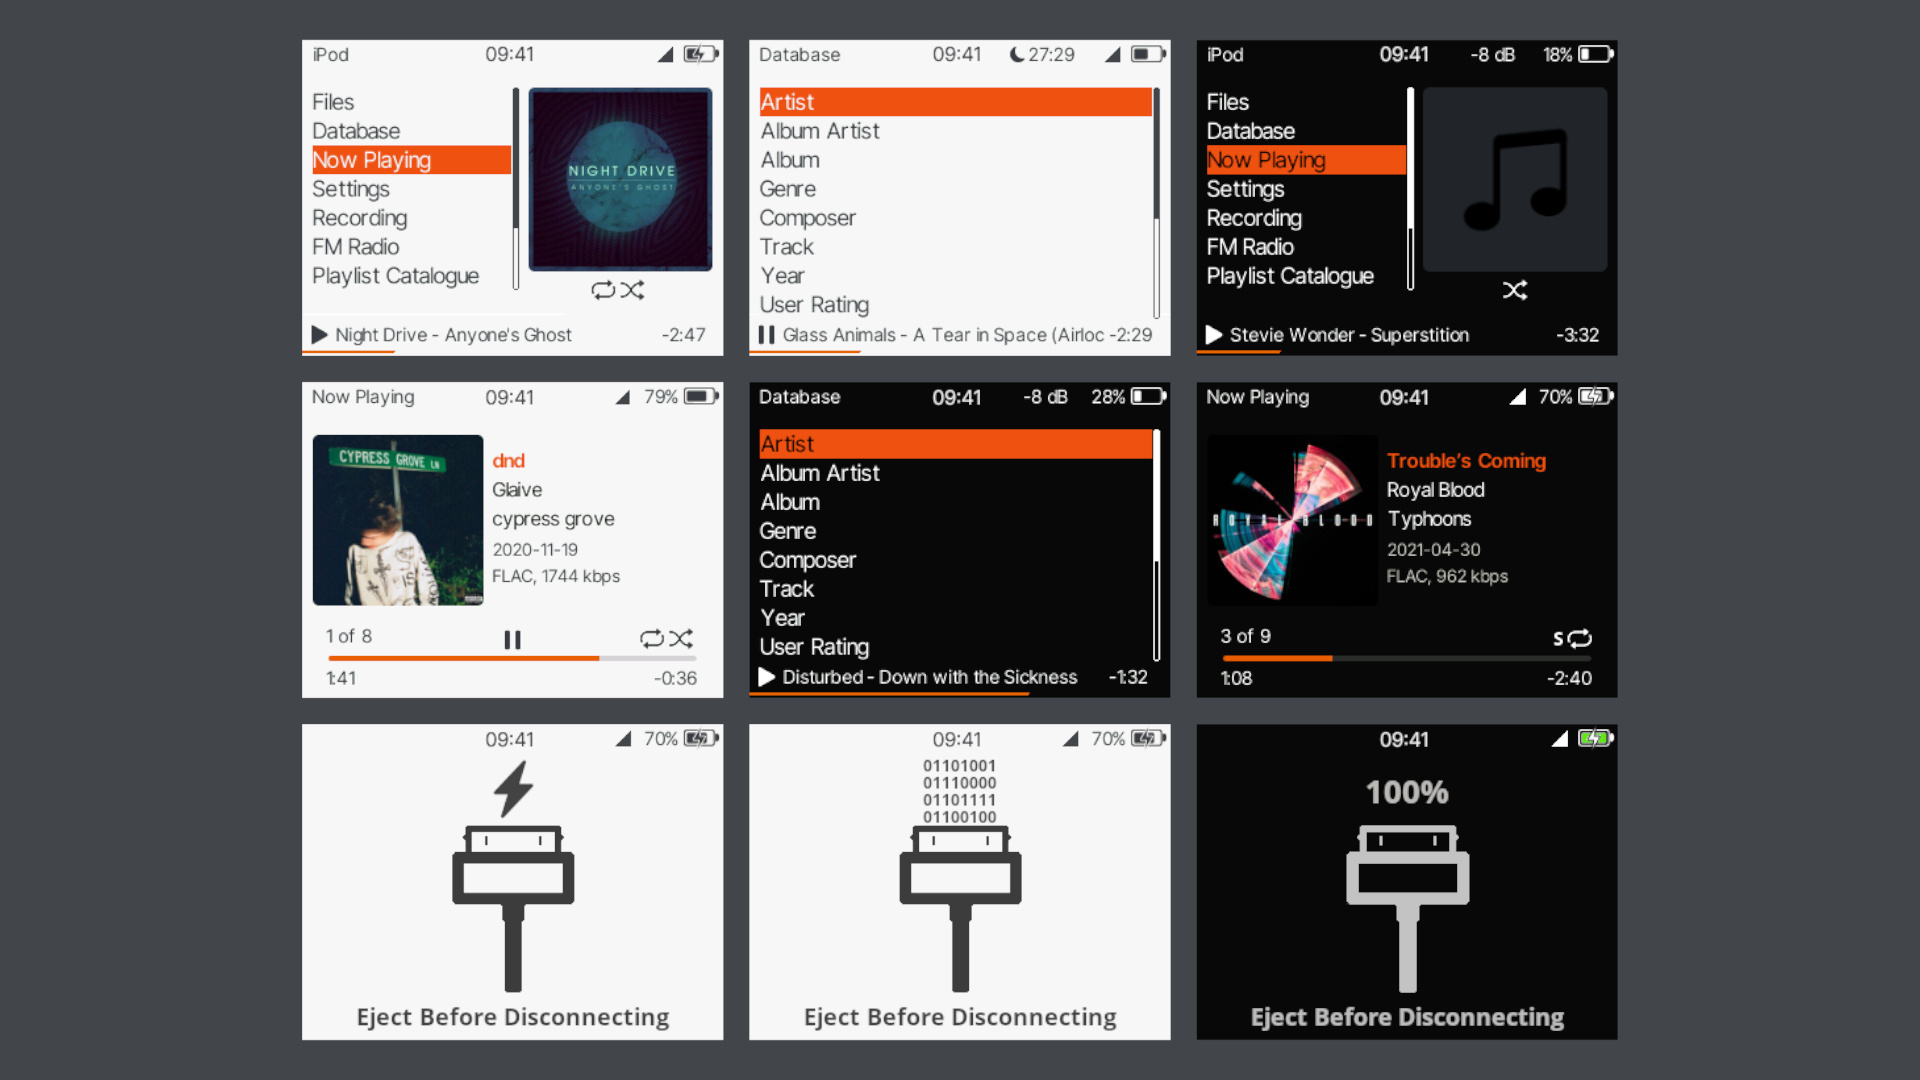The height and width of the screenshot is (1080, 1920).
Task: Click the play icon beside Disturbed track
Action: pos(767,677)
